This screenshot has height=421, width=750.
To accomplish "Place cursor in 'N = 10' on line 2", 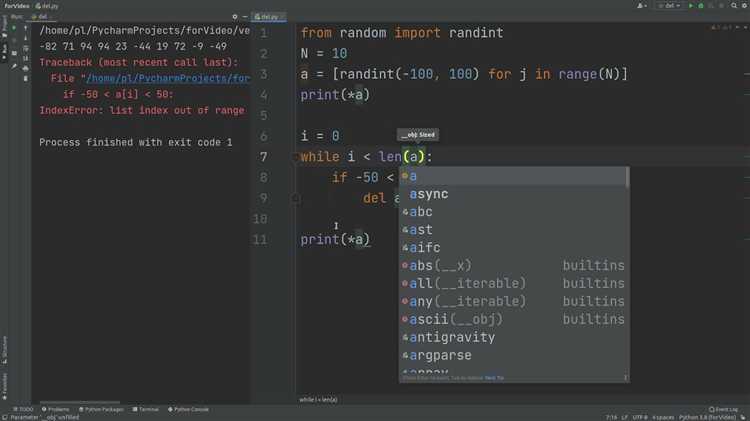I will 324,54.
